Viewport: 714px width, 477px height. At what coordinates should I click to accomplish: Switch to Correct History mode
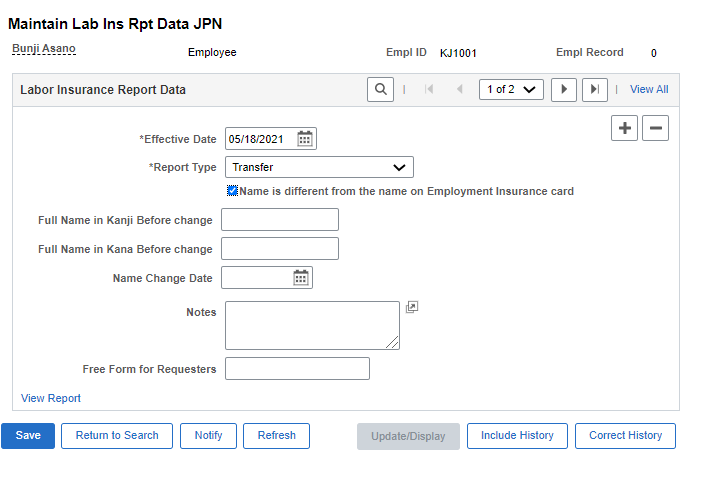625,436
